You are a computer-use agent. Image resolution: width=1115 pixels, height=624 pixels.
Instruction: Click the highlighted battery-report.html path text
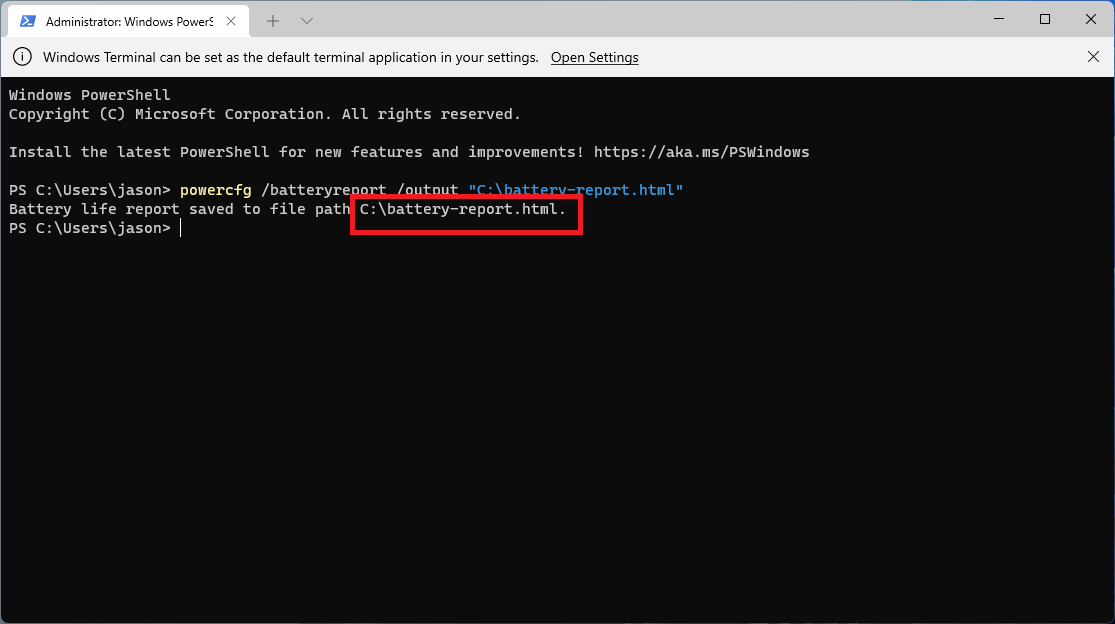pos(465,209)
